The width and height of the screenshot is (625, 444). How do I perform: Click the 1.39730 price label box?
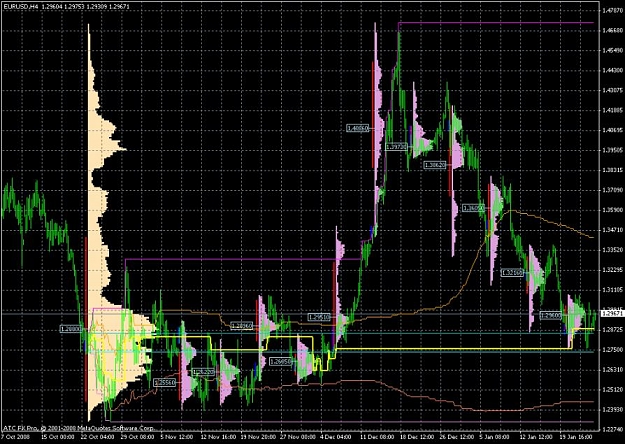(x=396, y=147)
